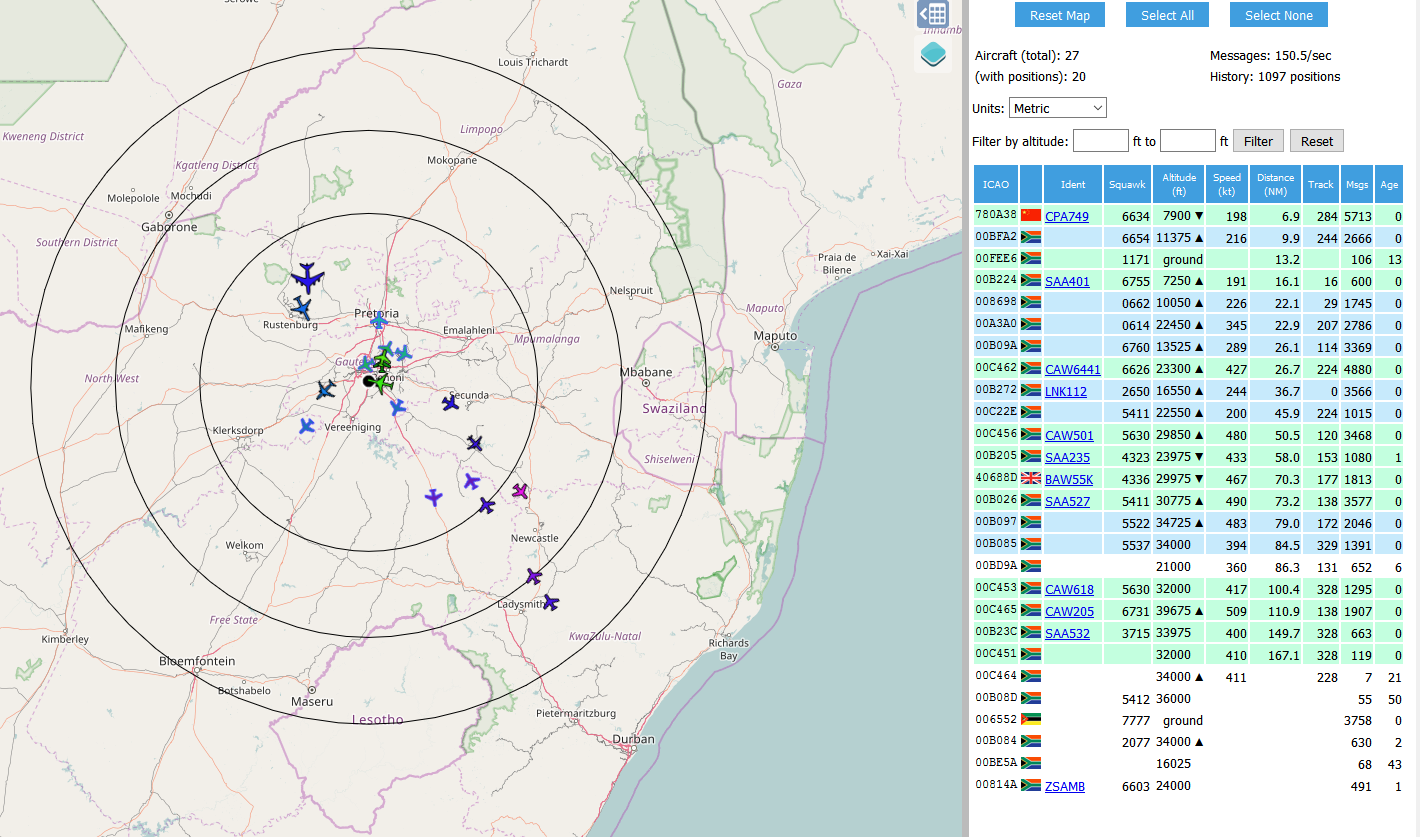Select the aircraft icon west of Vereeniging
The height and width of the screenshot is (837, 1420).
tap(307, 426)
